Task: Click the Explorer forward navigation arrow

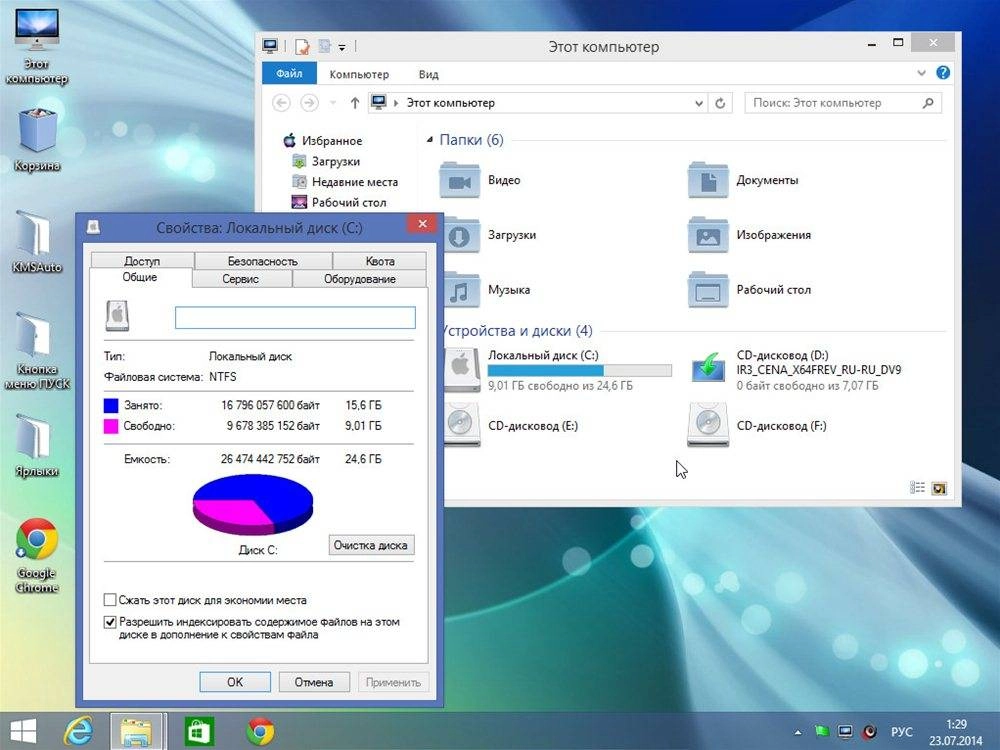Action: tap(309, 103)
